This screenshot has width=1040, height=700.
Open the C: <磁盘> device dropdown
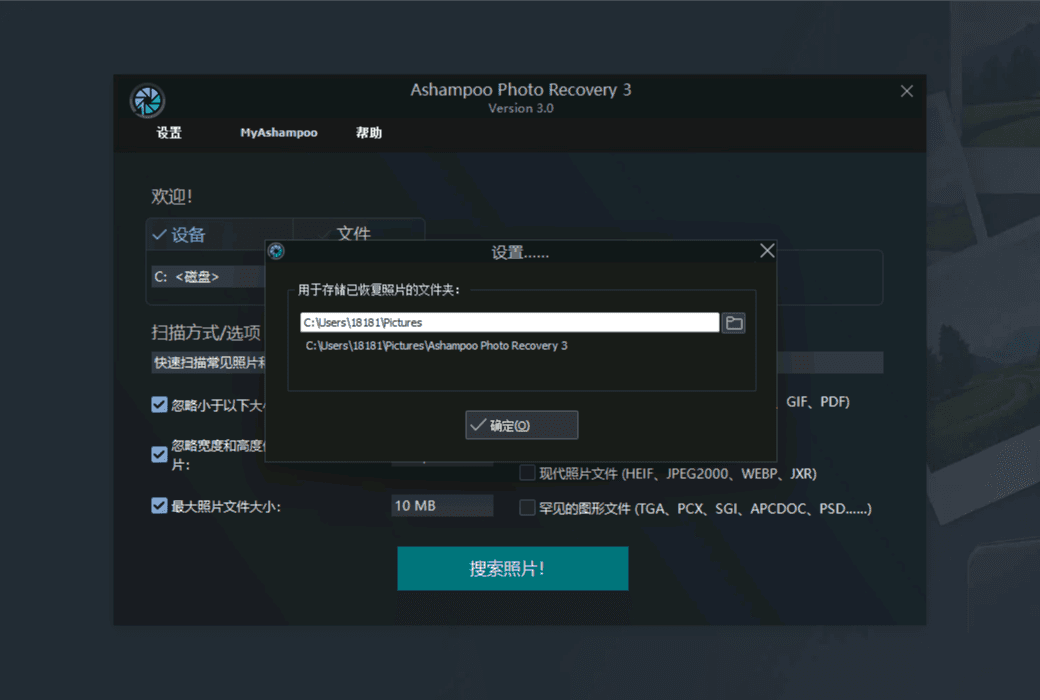(x=209, y=277)
